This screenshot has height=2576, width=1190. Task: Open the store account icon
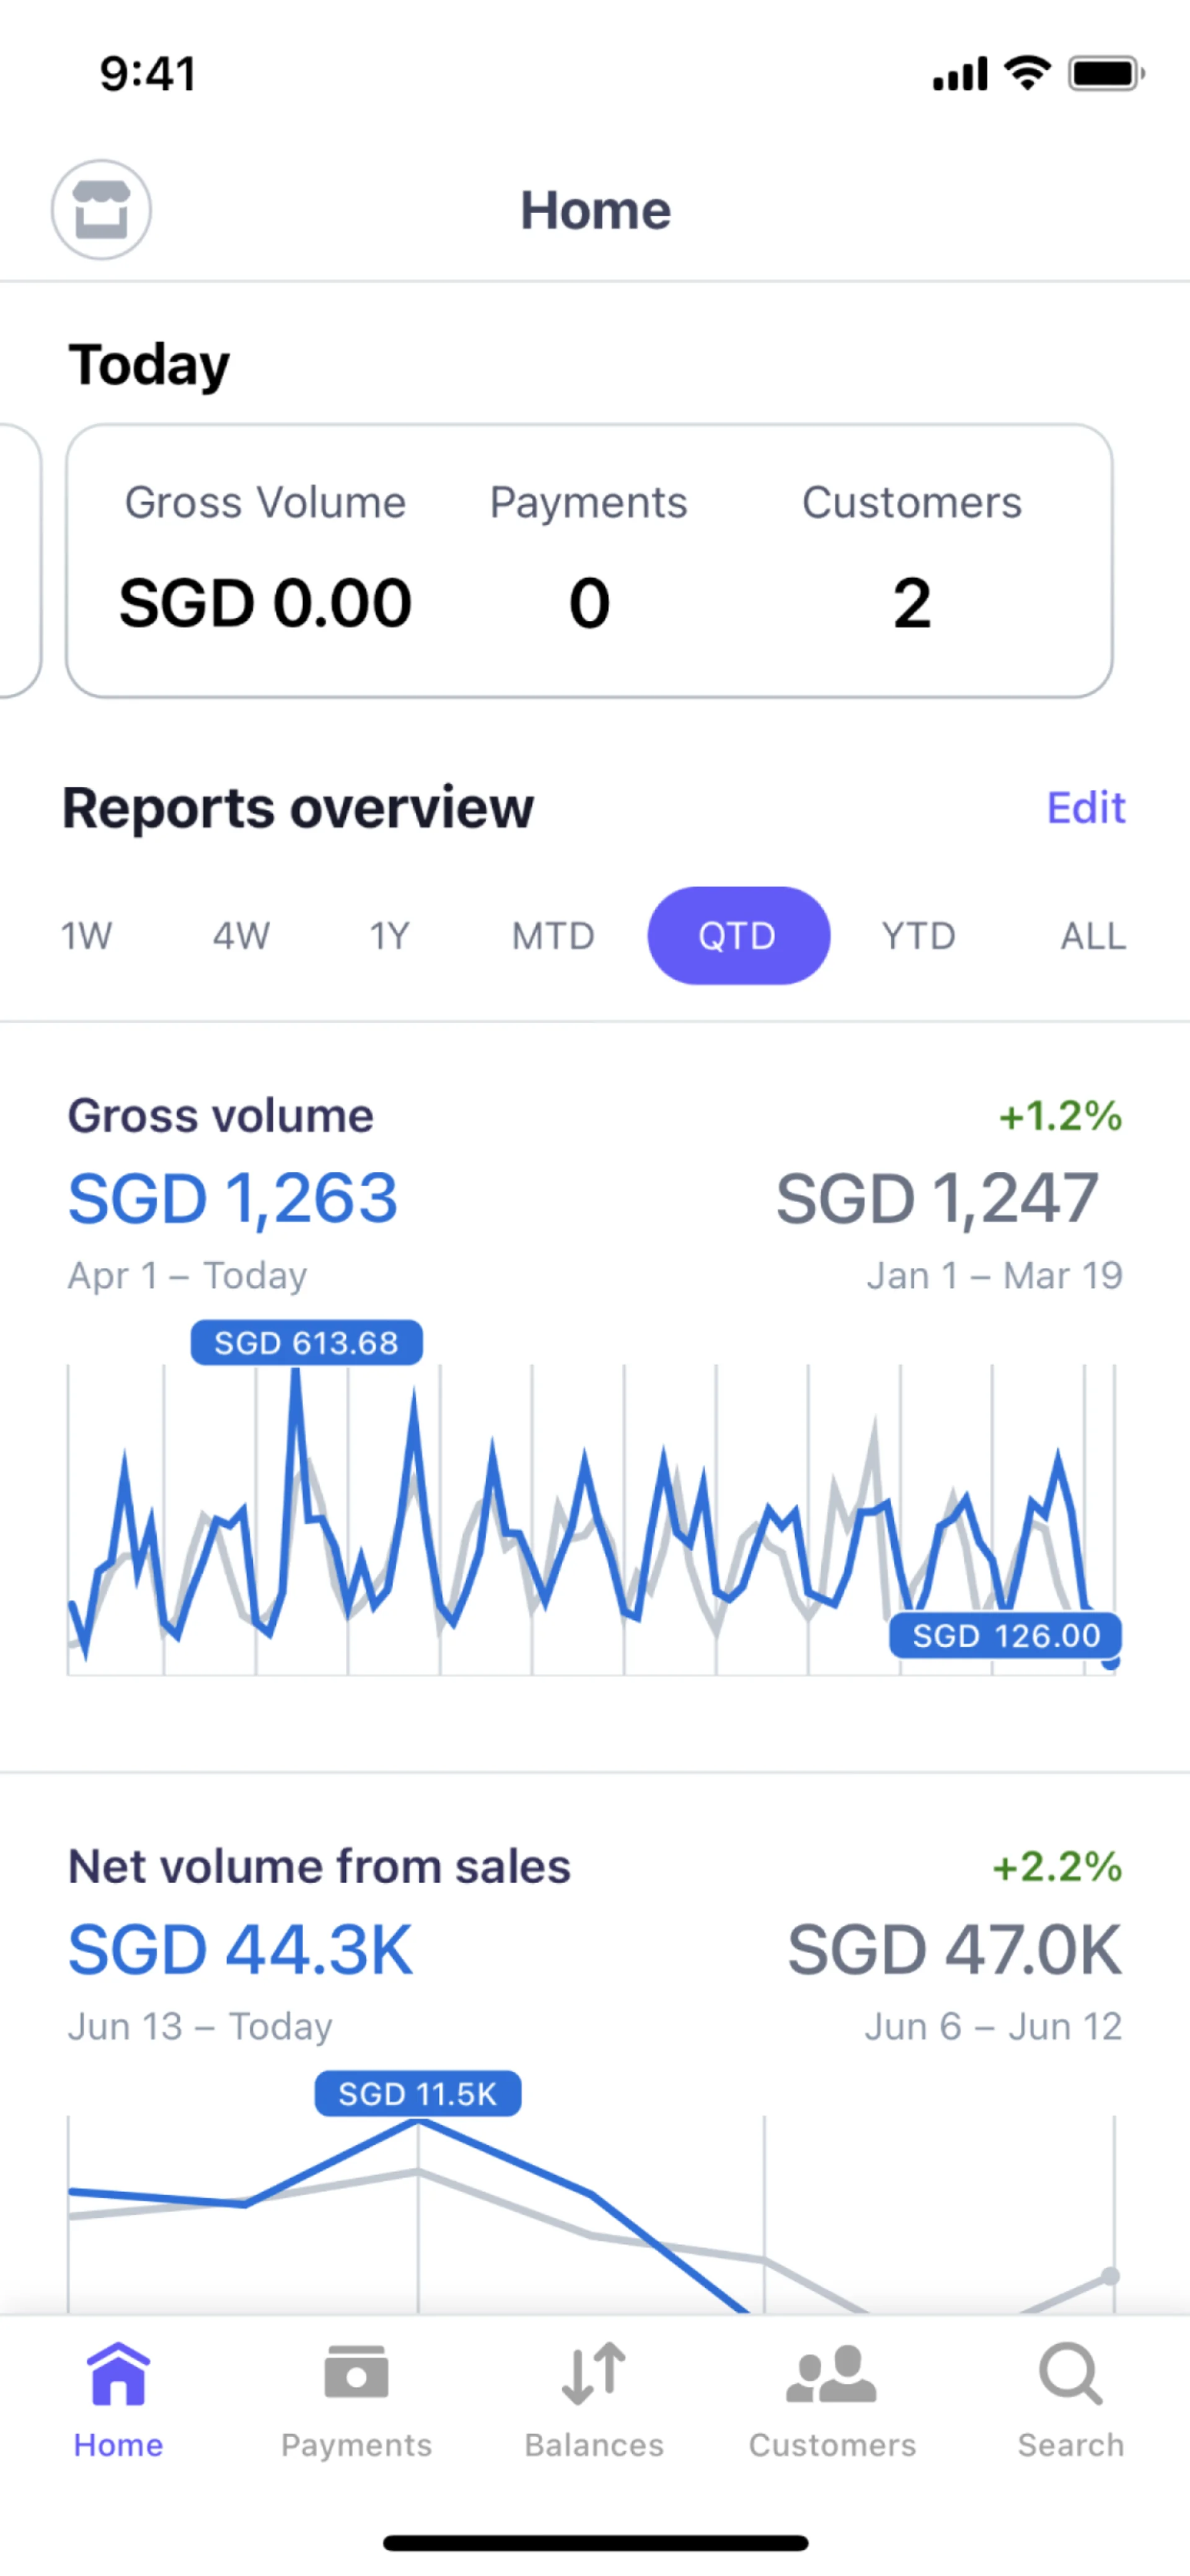point(101,210)
